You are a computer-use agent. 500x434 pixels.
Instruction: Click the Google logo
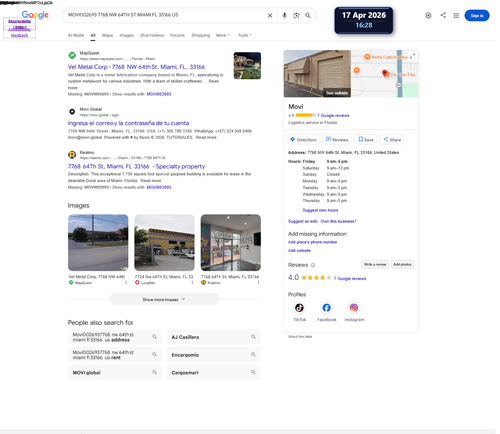tap(35, 15)
